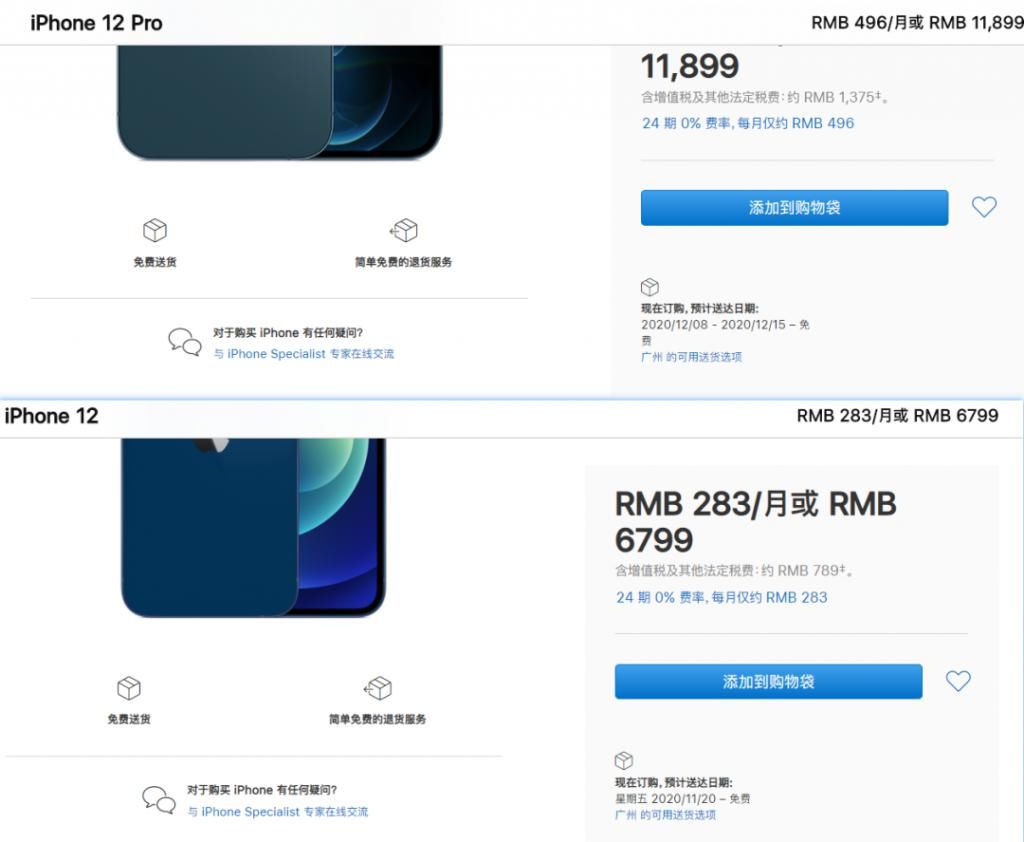Click the iPhone 12 Pro product image
1024x842 pixels.
[278, 102]
